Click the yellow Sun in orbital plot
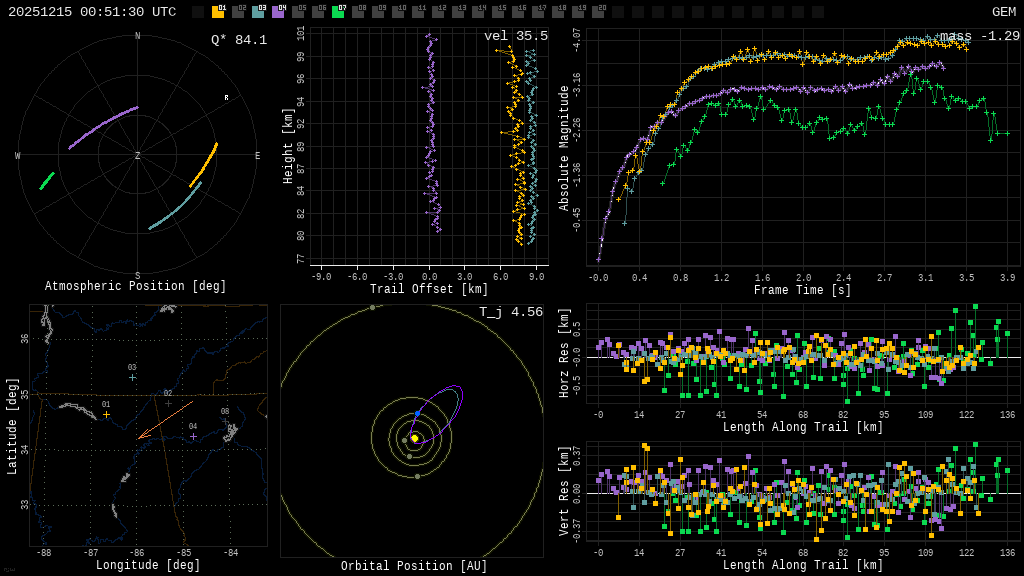Viewport: 1024px width, 576px height. [414, 438]
